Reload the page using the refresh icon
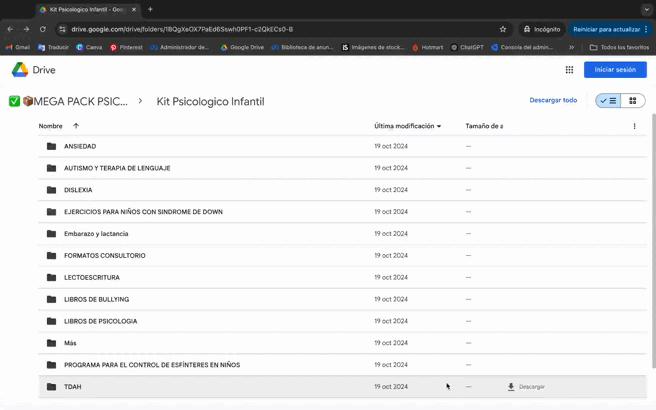This screenshot has height=410, width=656. (x=43, y=29)
